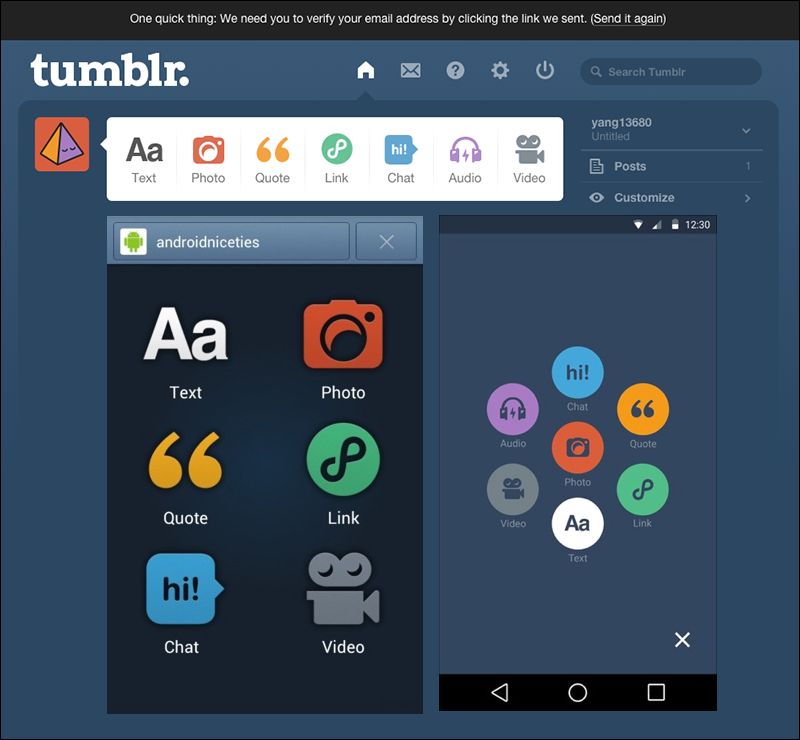This screenshot has height=740, width=800.
Task: Click the Home icon in top navigation
Action: 366,71
